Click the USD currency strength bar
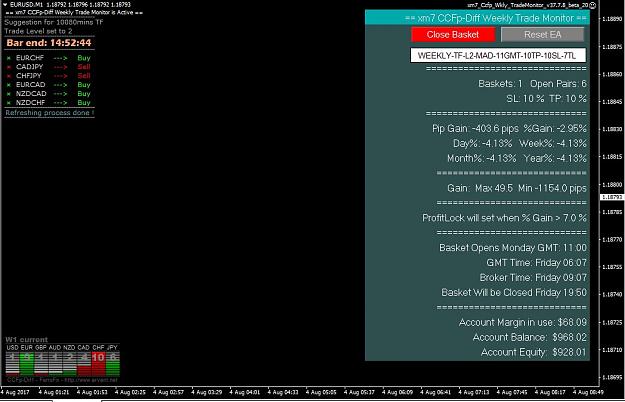Viewport: 625px width, 402px height. [12, 364]
